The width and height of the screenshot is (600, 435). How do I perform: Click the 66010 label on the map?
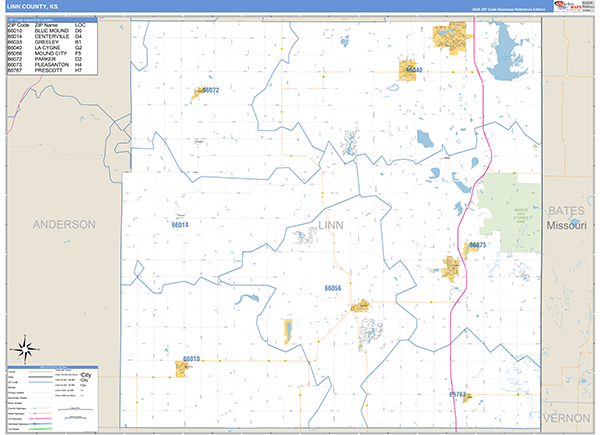click(191, 359)
